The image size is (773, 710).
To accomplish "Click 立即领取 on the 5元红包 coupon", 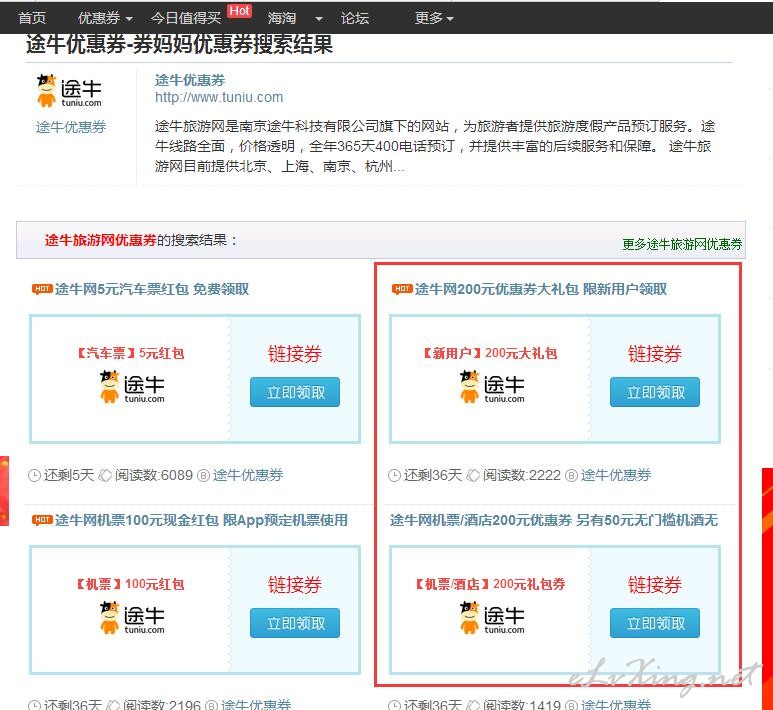I will coord(295,392).
